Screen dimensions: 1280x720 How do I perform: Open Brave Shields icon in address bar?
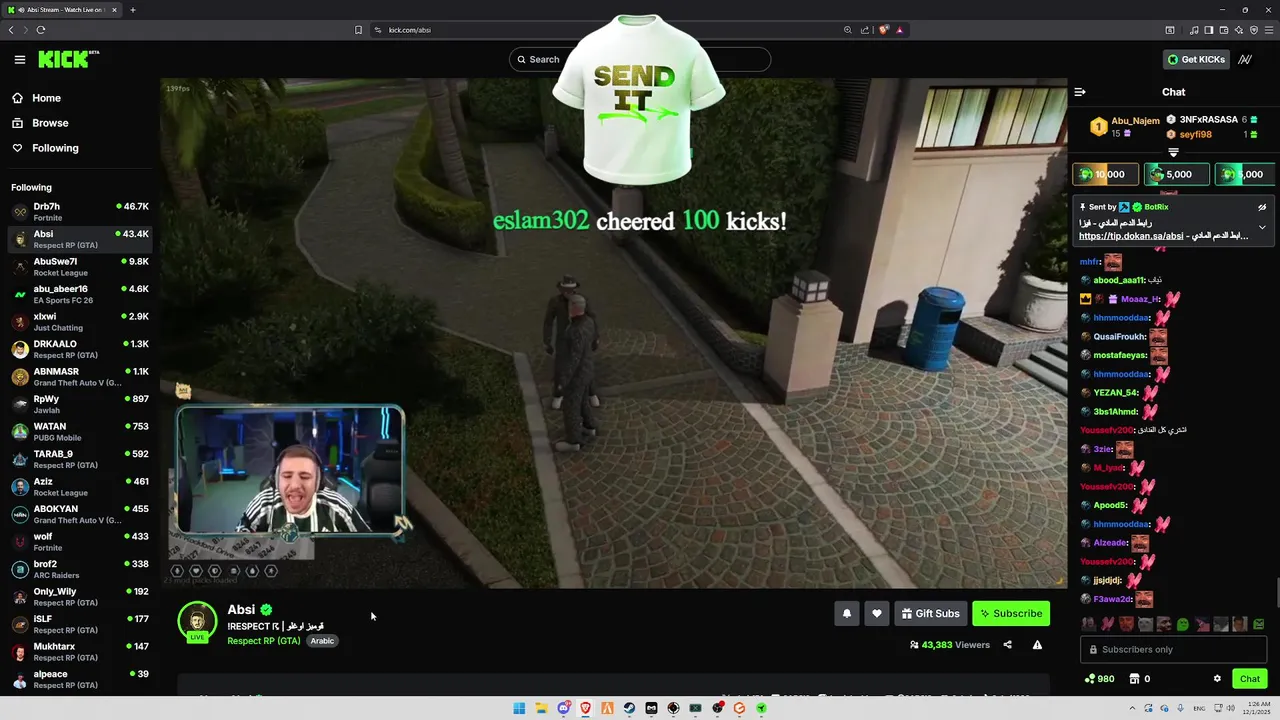pyautogui.click(x=883, y=30)
